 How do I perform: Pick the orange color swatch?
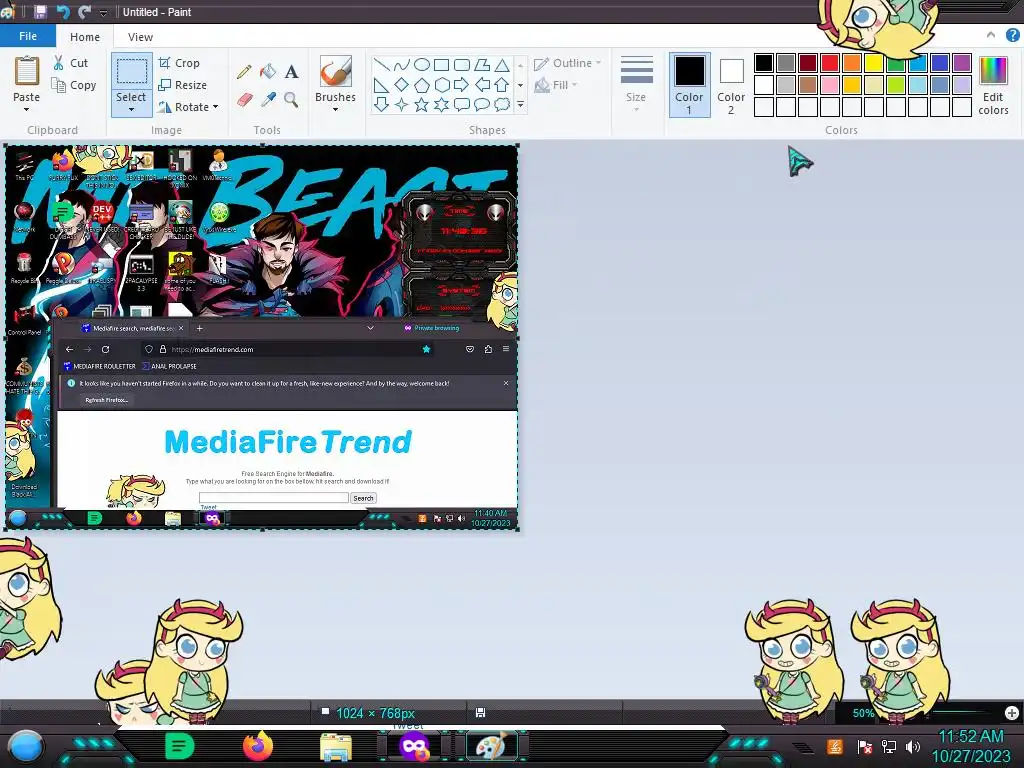(852, 63)
